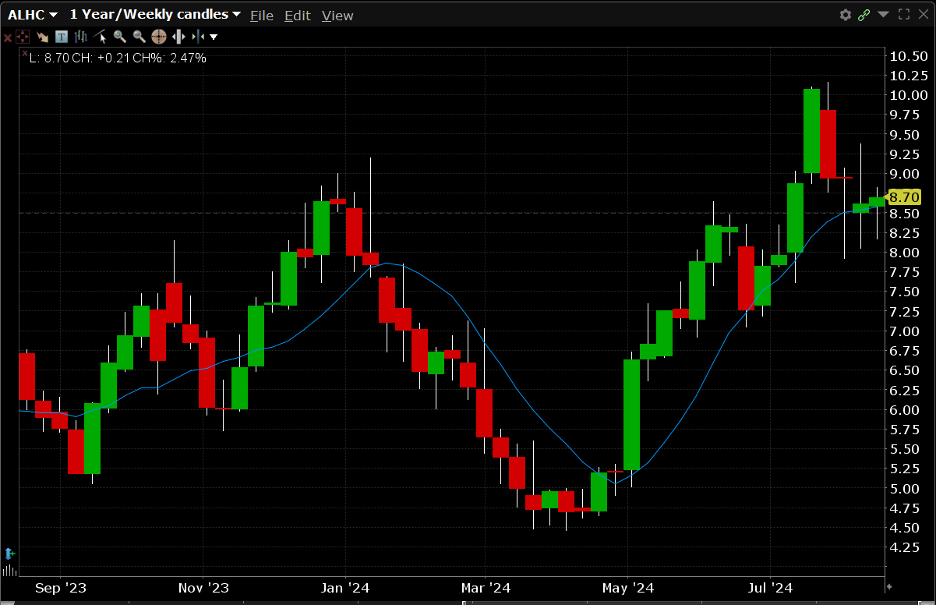Click the Jan '24 axis label
This screenshot has width=936, height=606.
[345, 588]
